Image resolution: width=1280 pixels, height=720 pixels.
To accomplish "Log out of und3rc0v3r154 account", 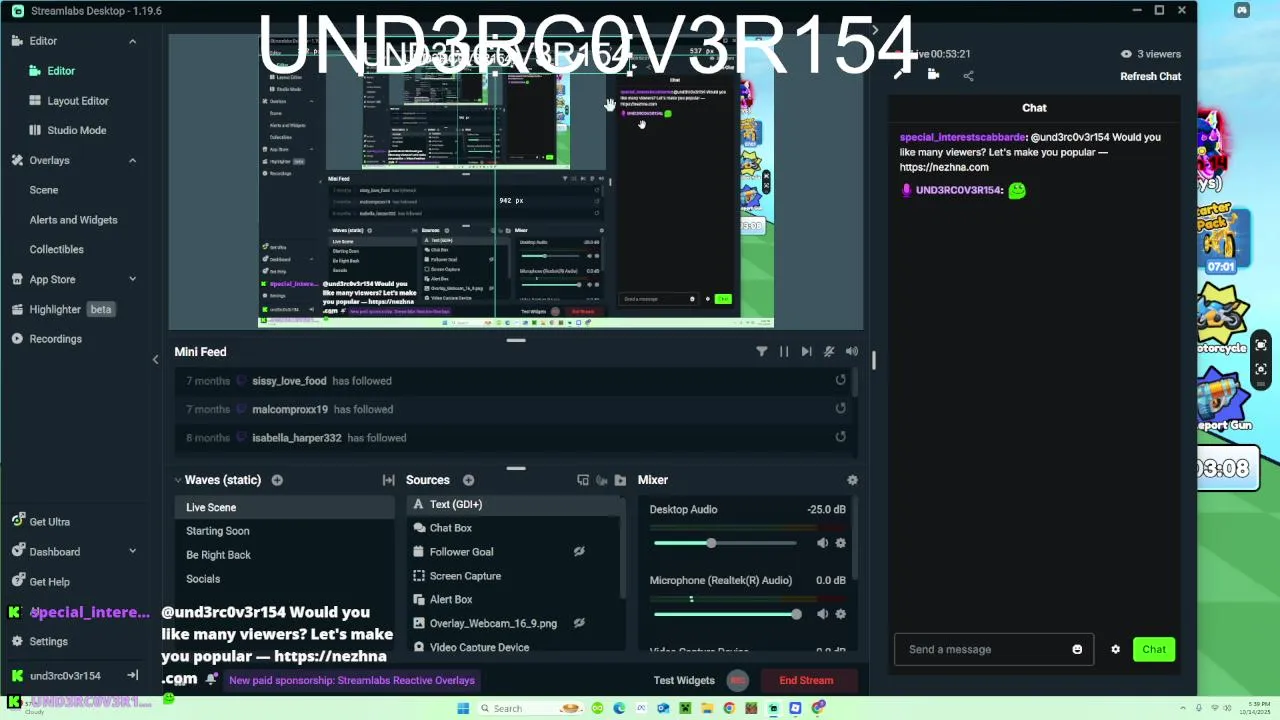I will pos(132,675).
